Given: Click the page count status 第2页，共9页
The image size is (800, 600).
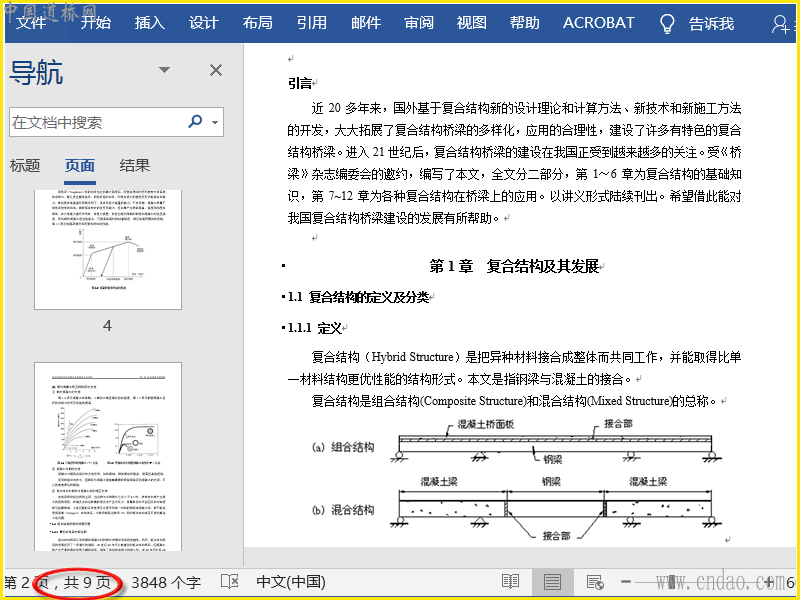Looking at the screenshot, I should pyautogui.click(x=58, y=582).
